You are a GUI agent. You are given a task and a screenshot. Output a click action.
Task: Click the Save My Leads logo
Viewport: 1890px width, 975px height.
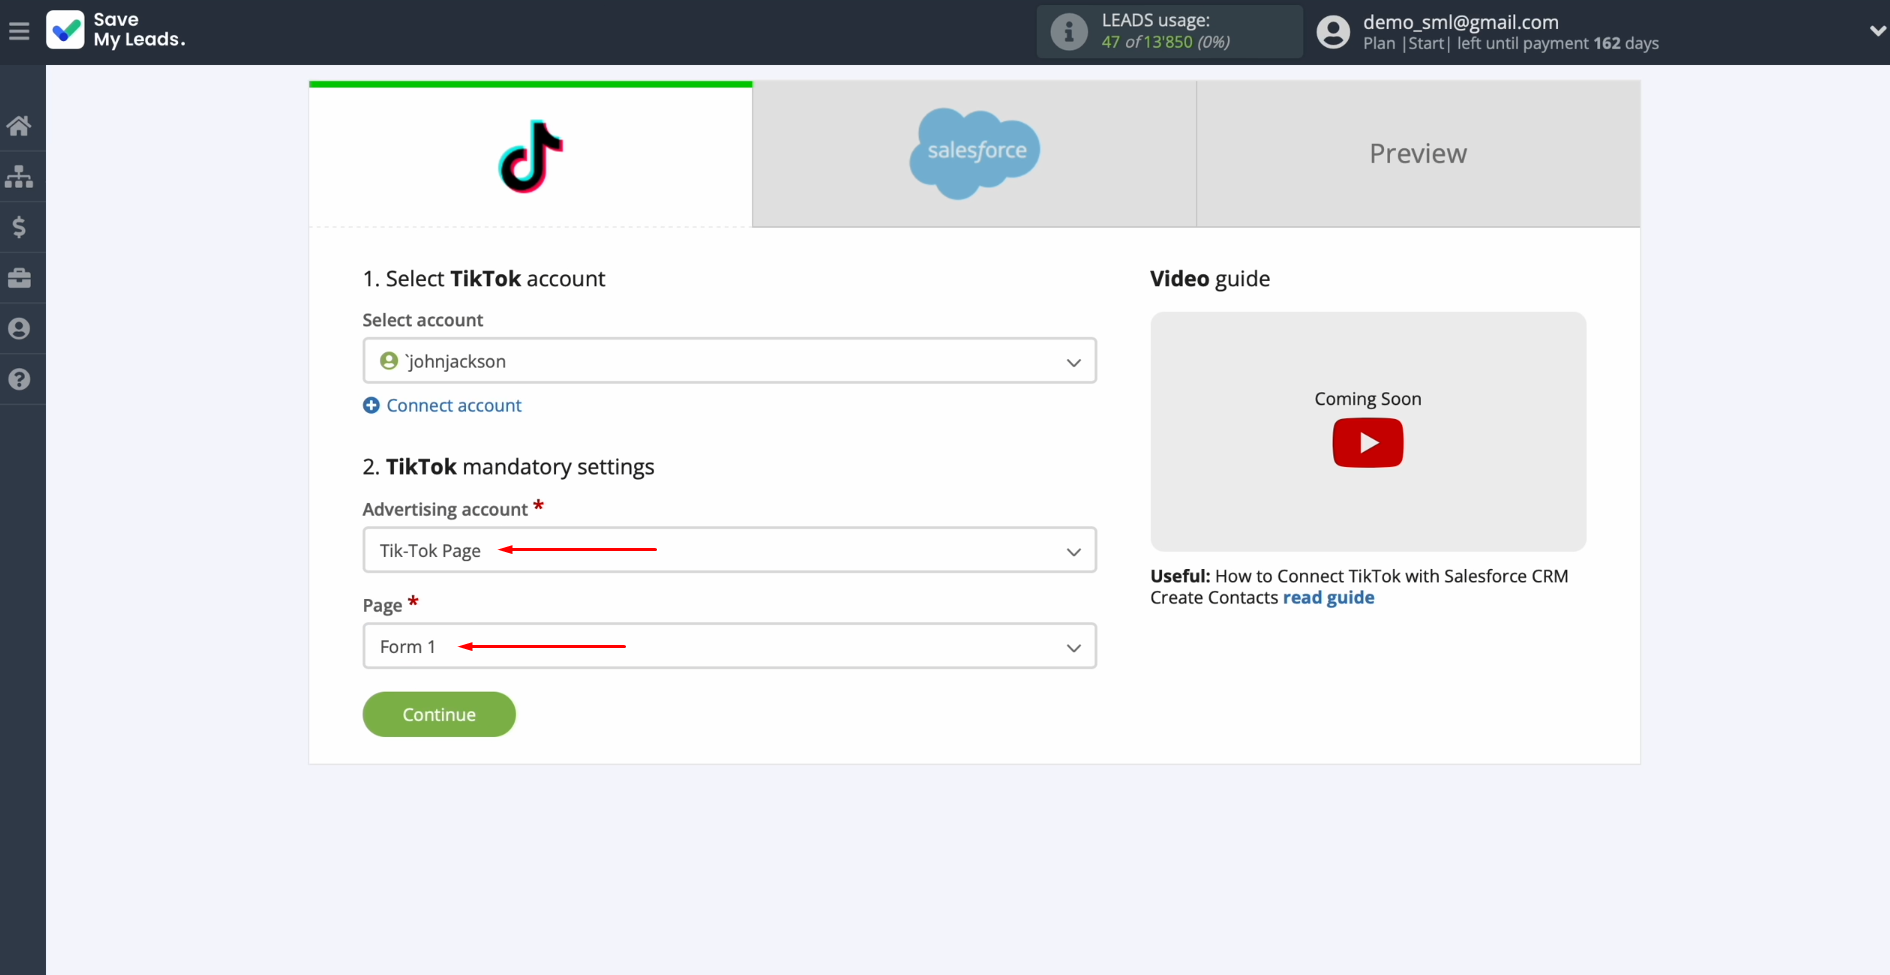(116, 30)
